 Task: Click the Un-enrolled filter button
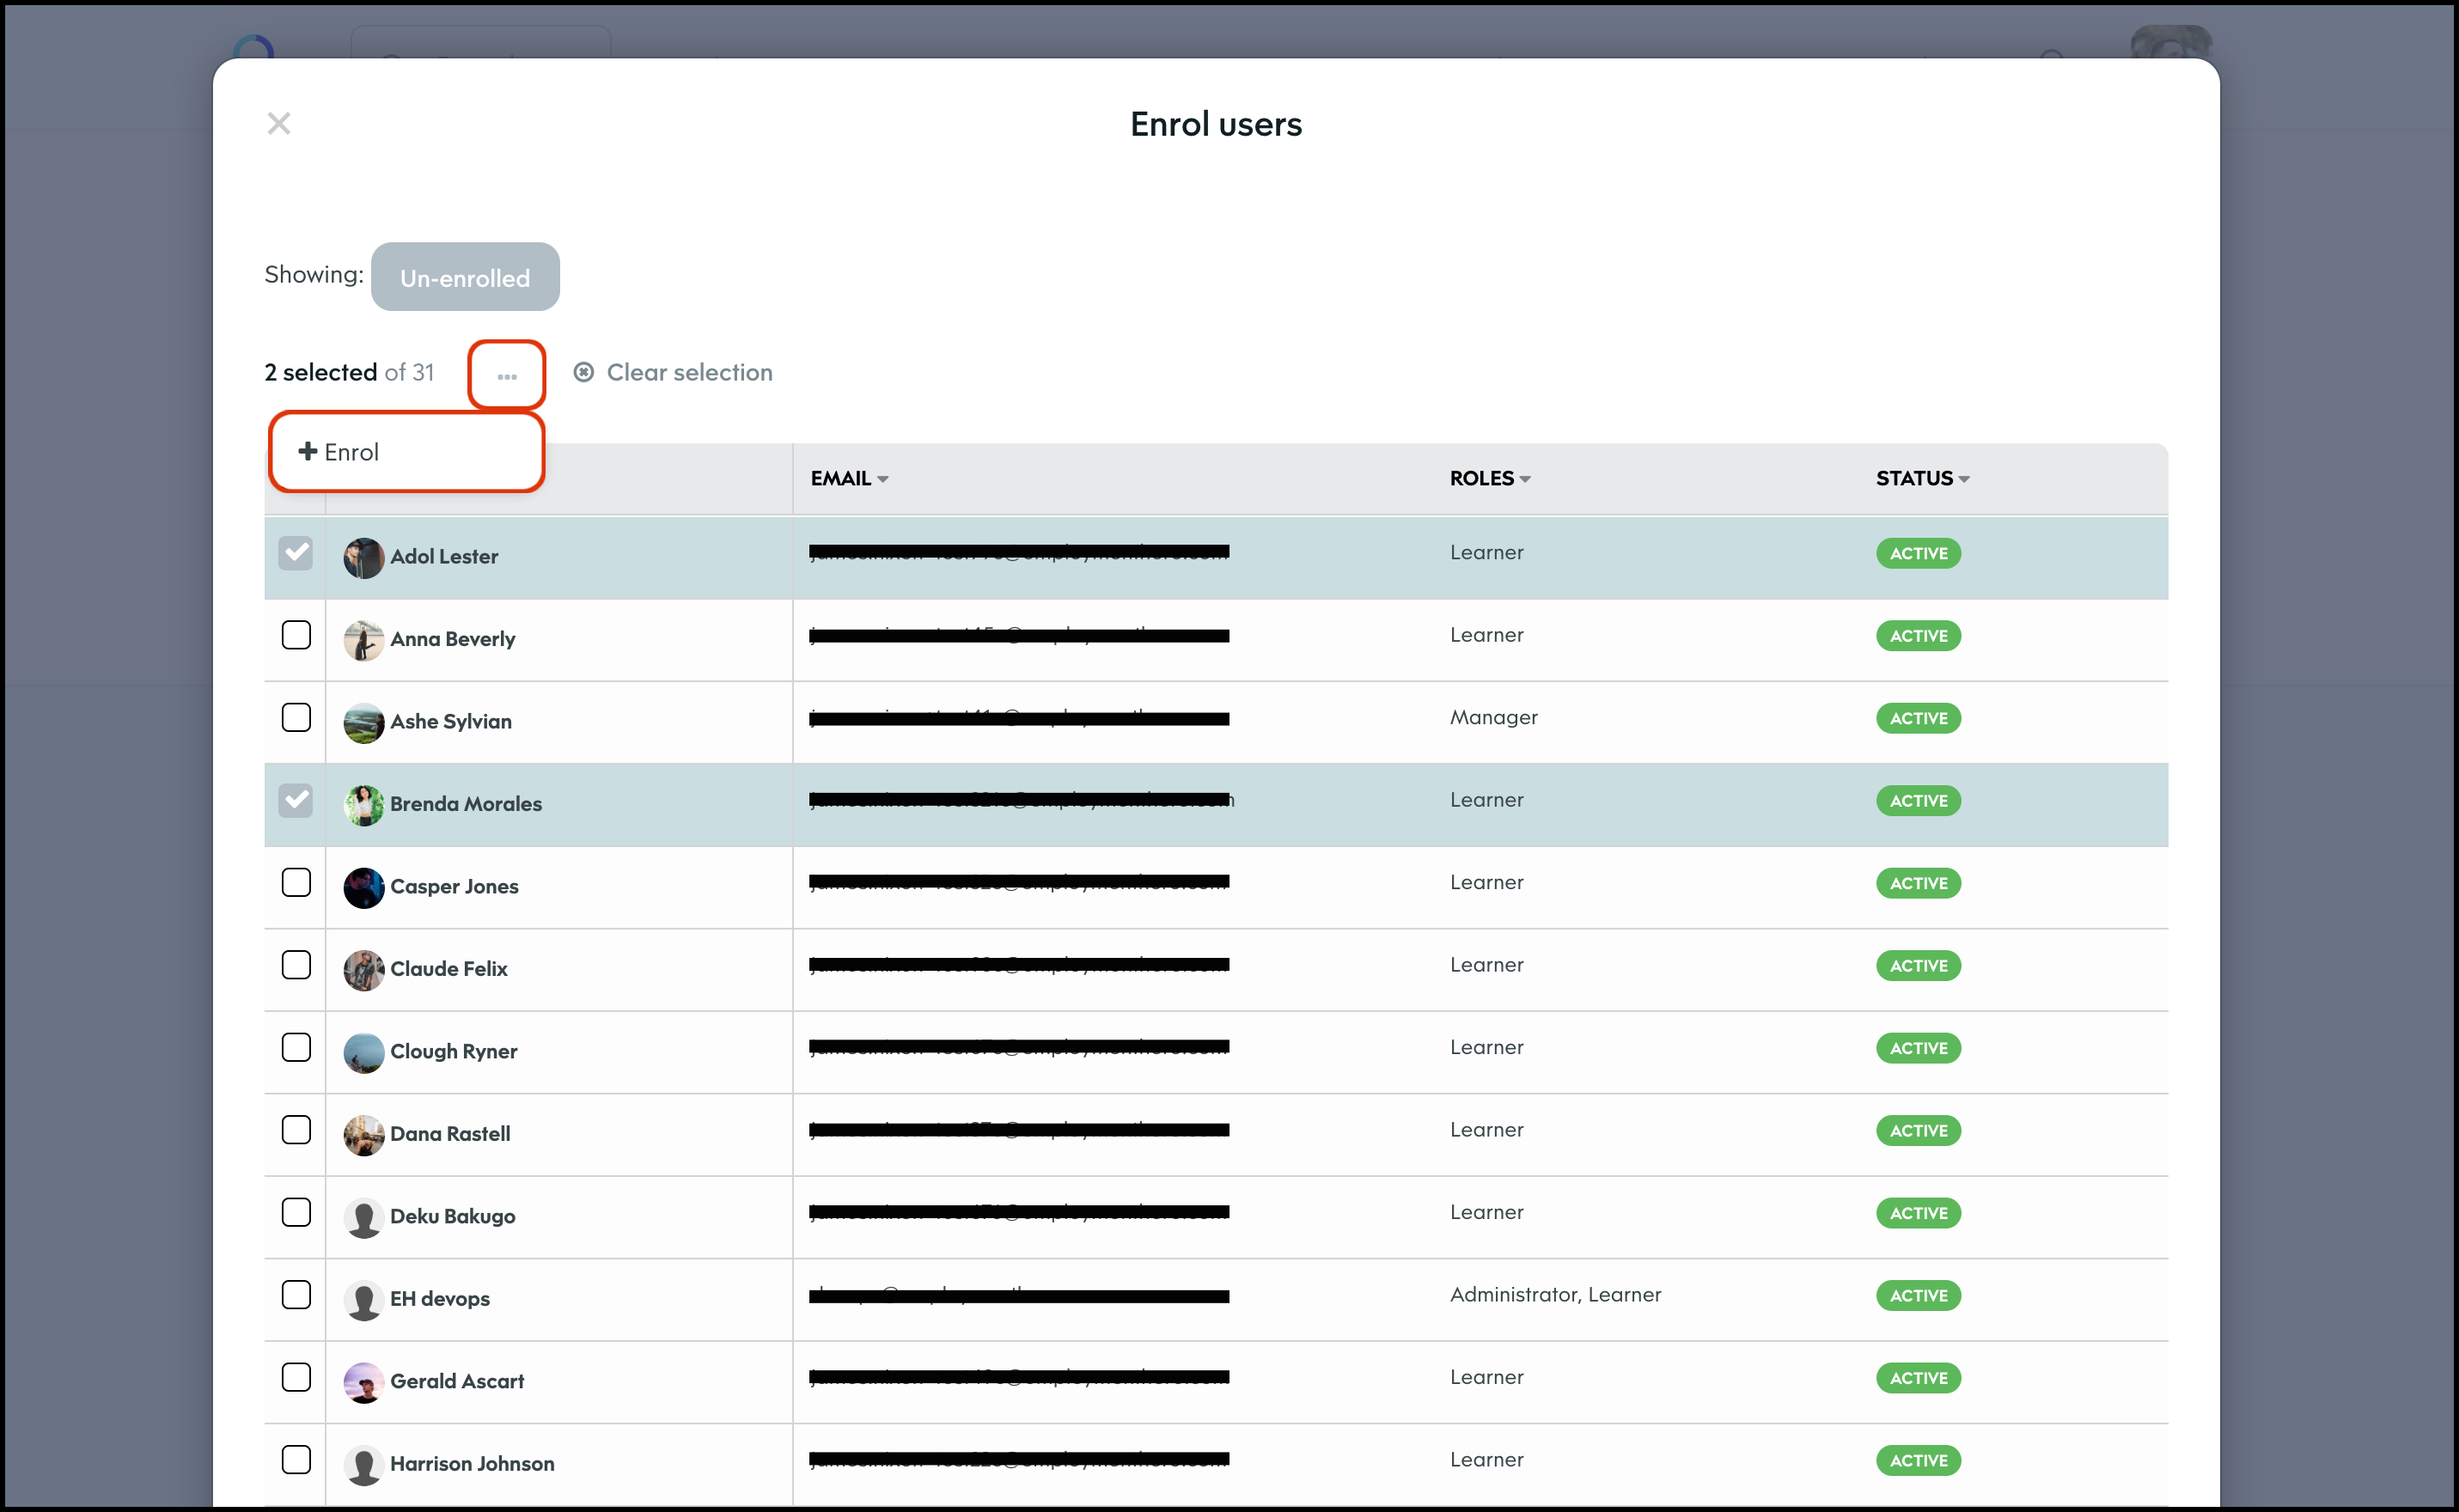[x=465, y=277]
